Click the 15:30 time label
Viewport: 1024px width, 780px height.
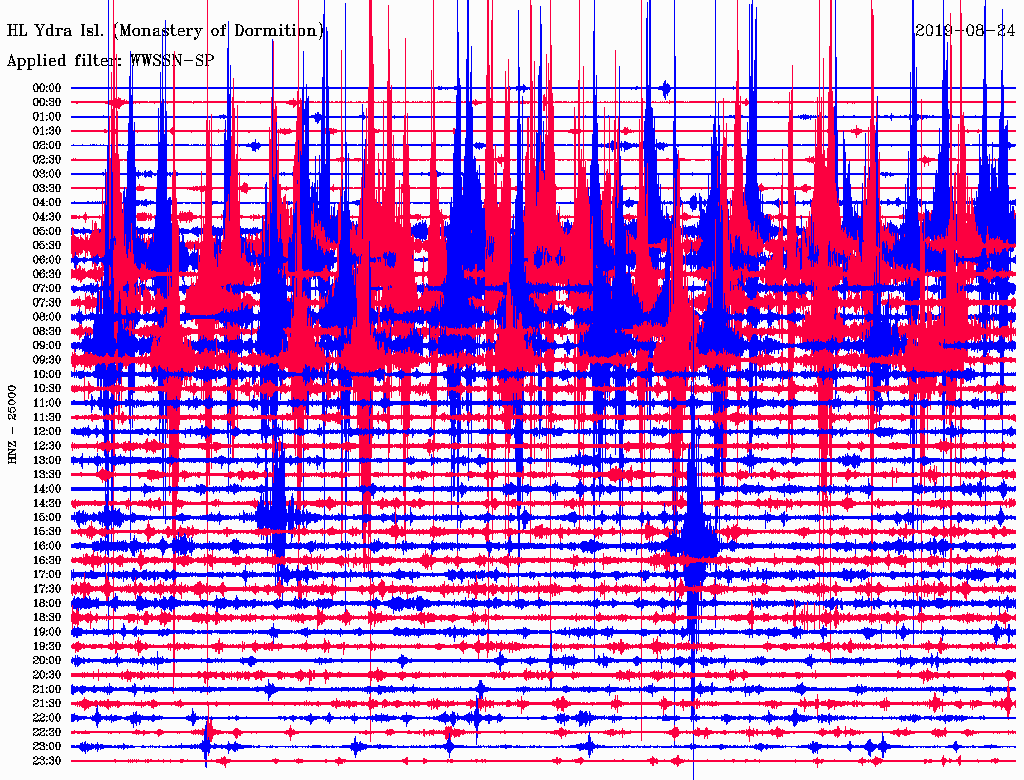pyautogui.click(x=46, y=532)
